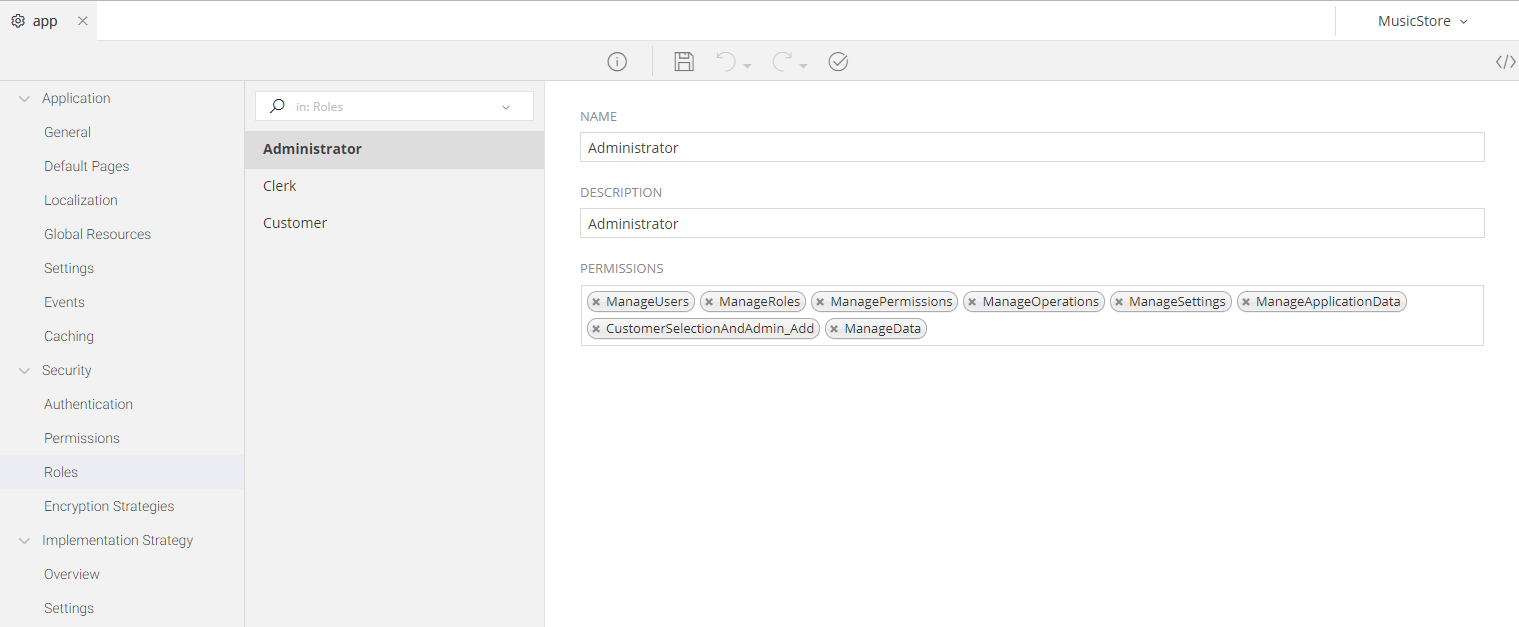The image size is (1519, 627).
Task: Collapse the Security tree section
Action: (24, 370)
